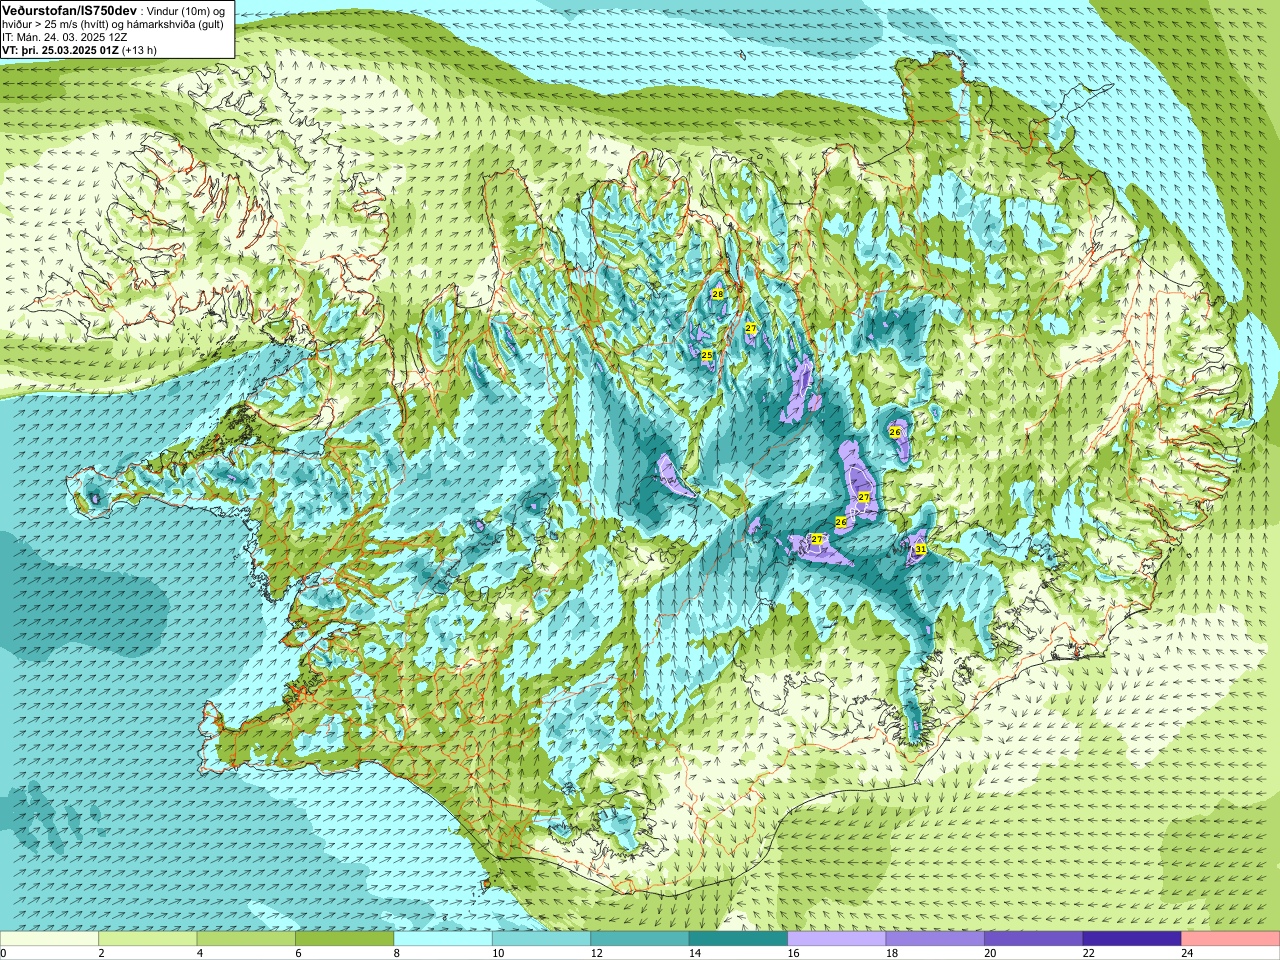
Task: Click the legend scale number 10
Action: (x=497, y=953)
